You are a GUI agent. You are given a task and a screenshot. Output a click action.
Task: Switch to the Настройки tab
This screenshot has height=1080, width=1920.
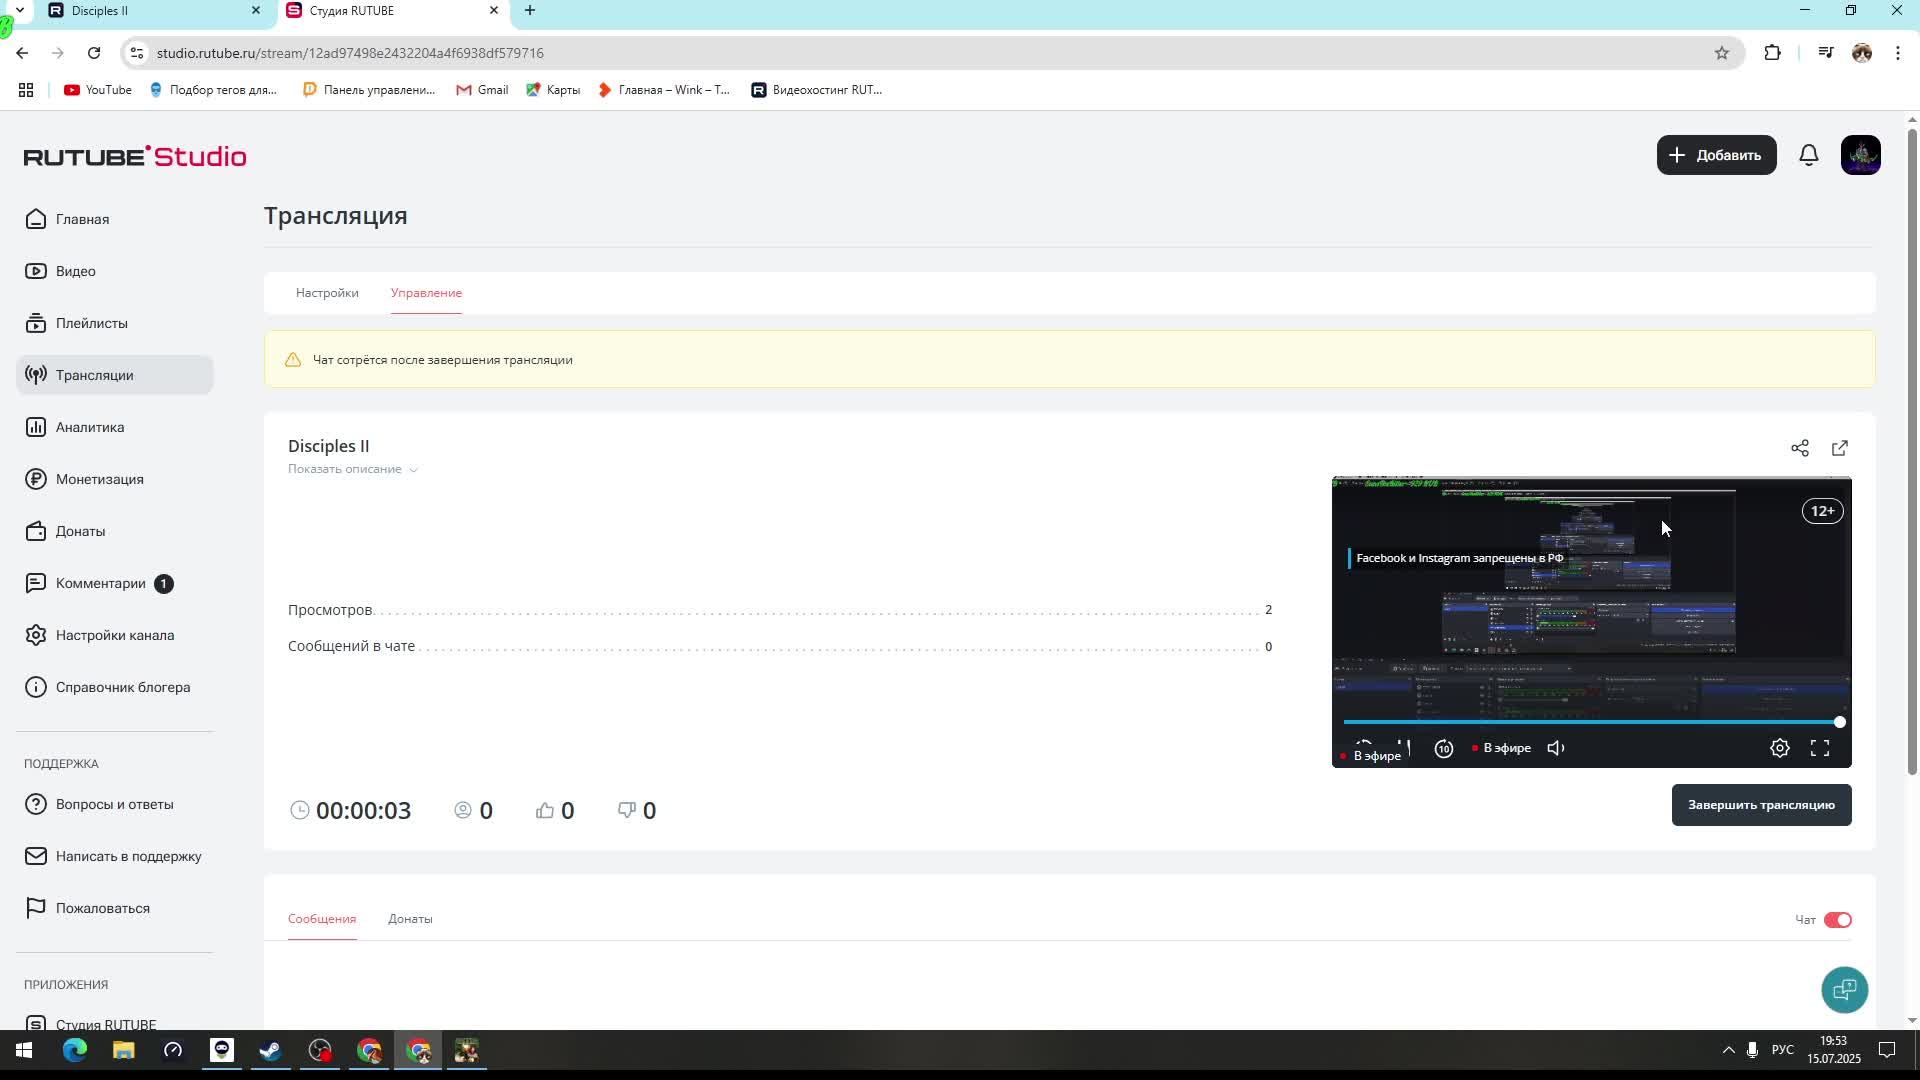click(x=327, y=293)
